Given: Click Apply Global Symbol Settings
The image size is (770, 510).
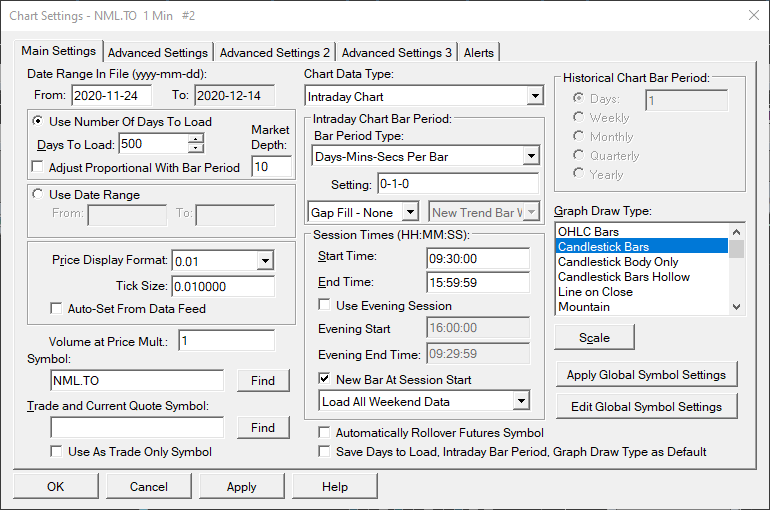Looking at the screenshot, I should [x=646, y=375].
